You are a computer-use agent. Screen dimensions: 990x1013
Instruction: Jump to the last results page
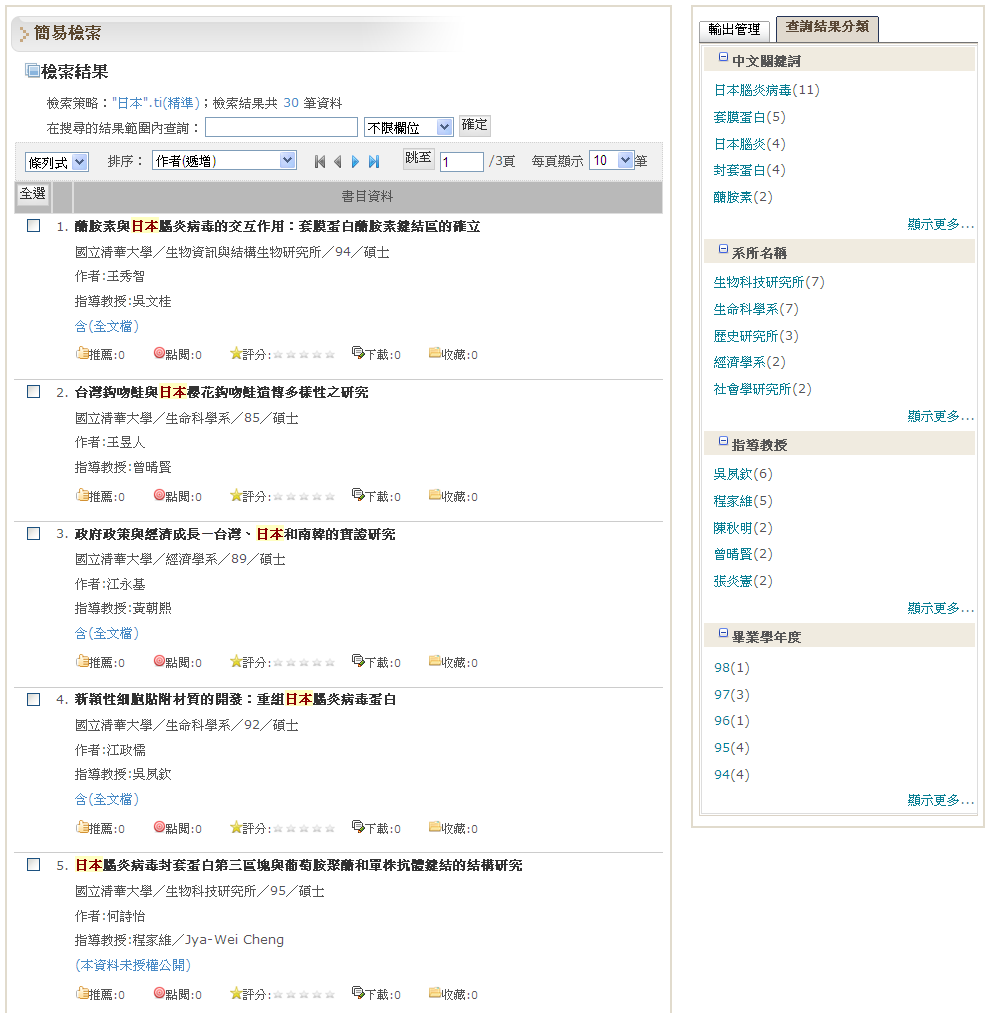[x=374, y=161]
